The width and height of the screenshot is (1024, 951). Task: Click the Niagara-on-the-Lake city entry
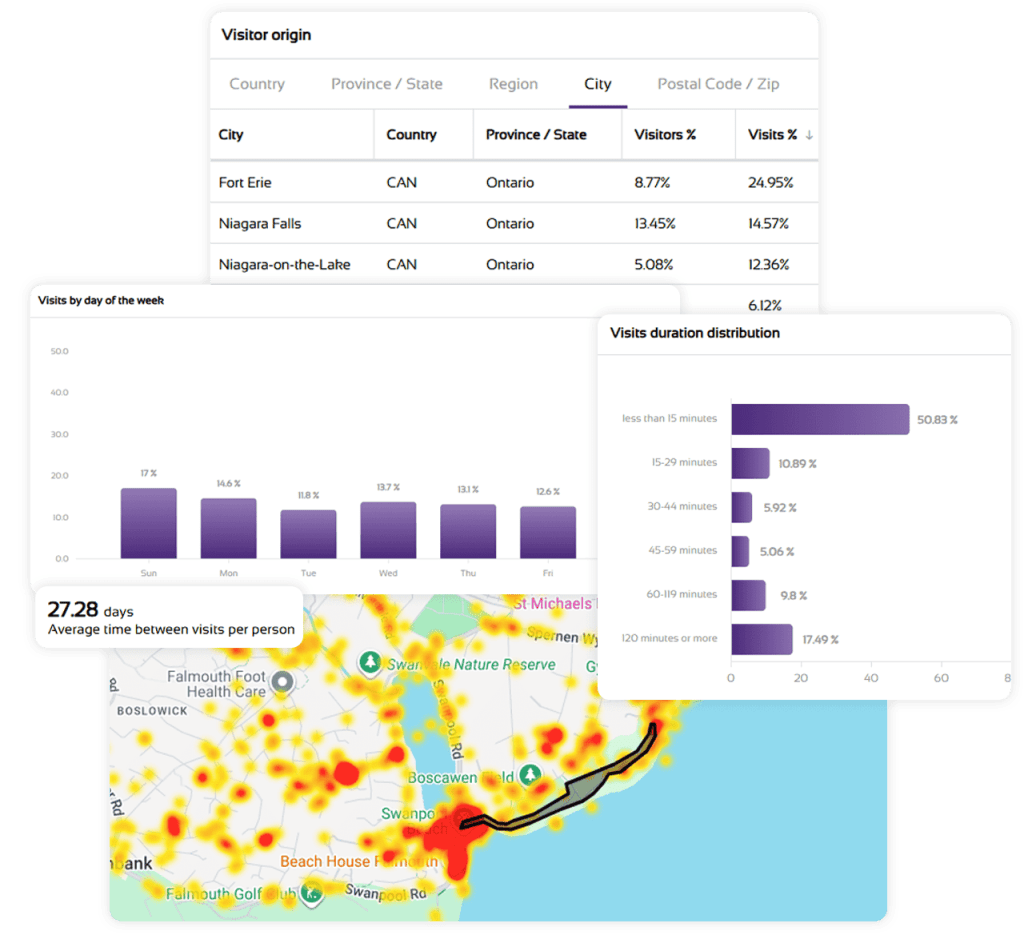click(x=284, y=265)
